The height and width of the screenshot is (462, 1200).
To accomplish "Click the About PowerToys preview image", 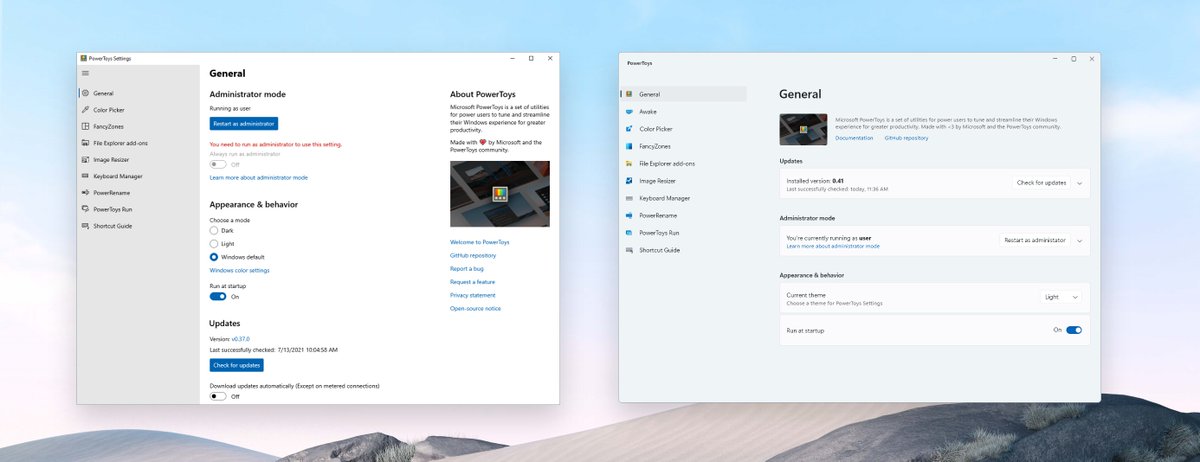I will click(499, 194).
